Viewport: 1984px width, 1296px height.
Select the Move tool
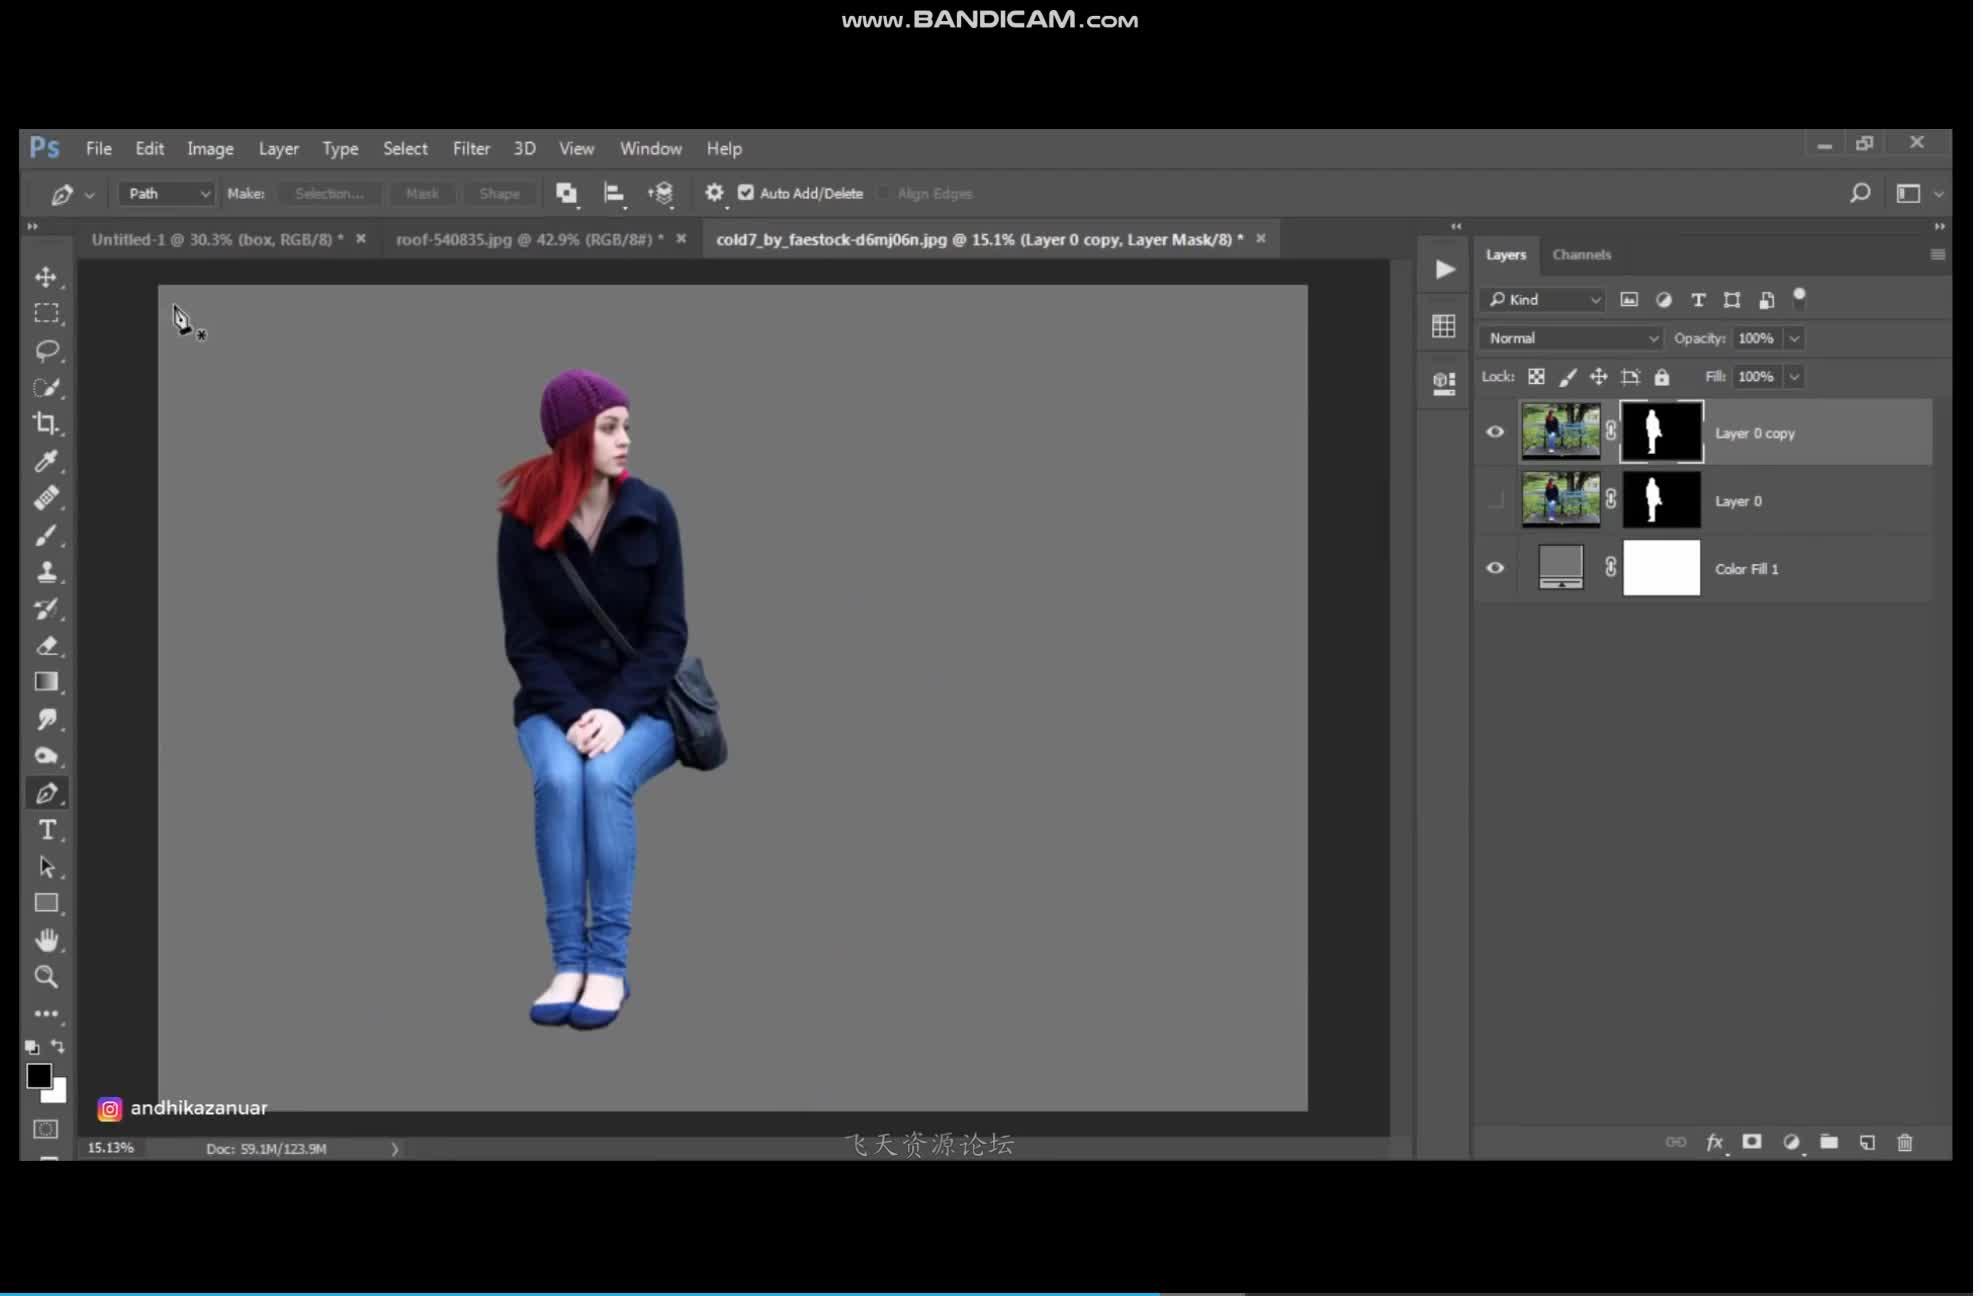45,276
